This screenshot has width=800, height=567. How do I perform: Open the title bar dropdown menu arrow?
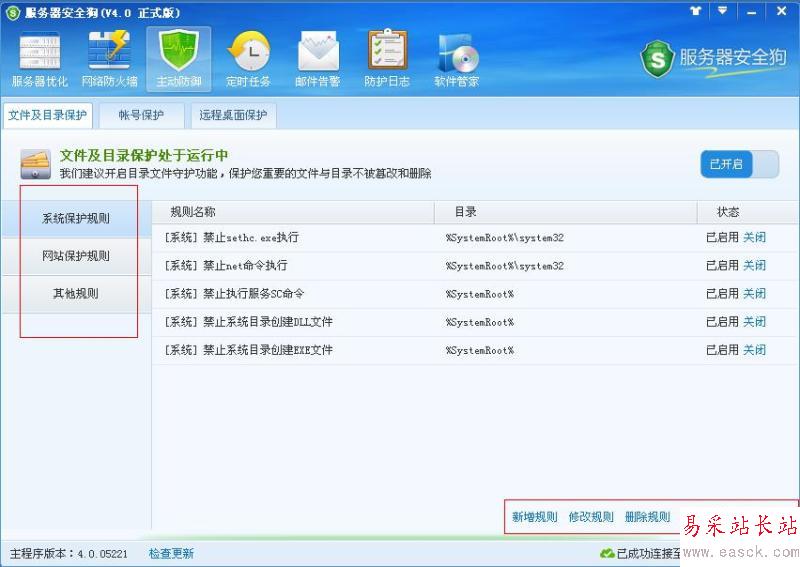[x=722, y=11]
